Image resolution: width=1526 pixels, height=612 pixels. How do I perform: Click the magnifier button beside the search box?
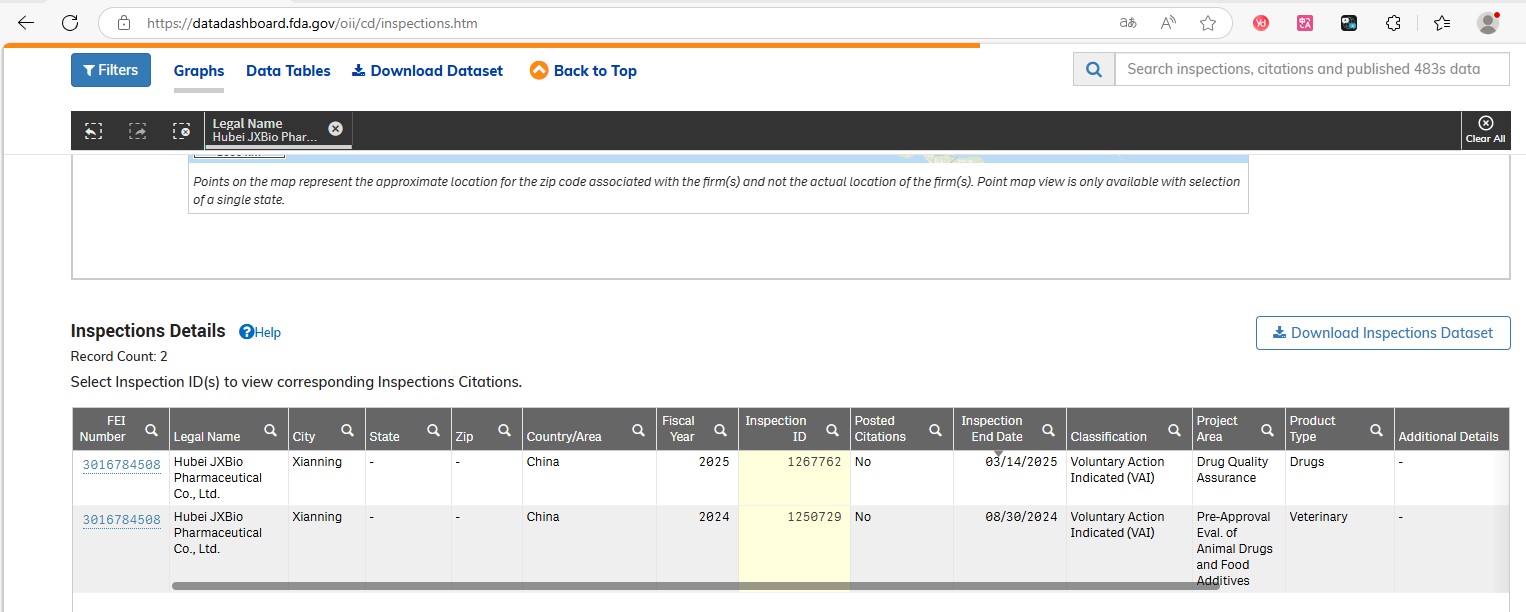pyautogui.click(x=1094, y=69)
